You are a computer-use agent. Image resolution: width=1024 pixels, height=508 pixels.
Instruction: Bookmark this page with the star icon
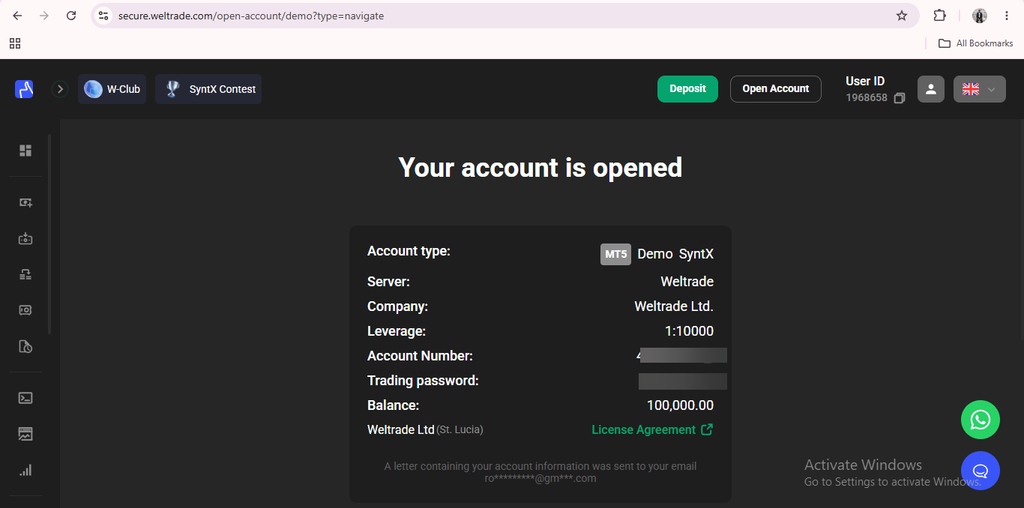point(902,16)
